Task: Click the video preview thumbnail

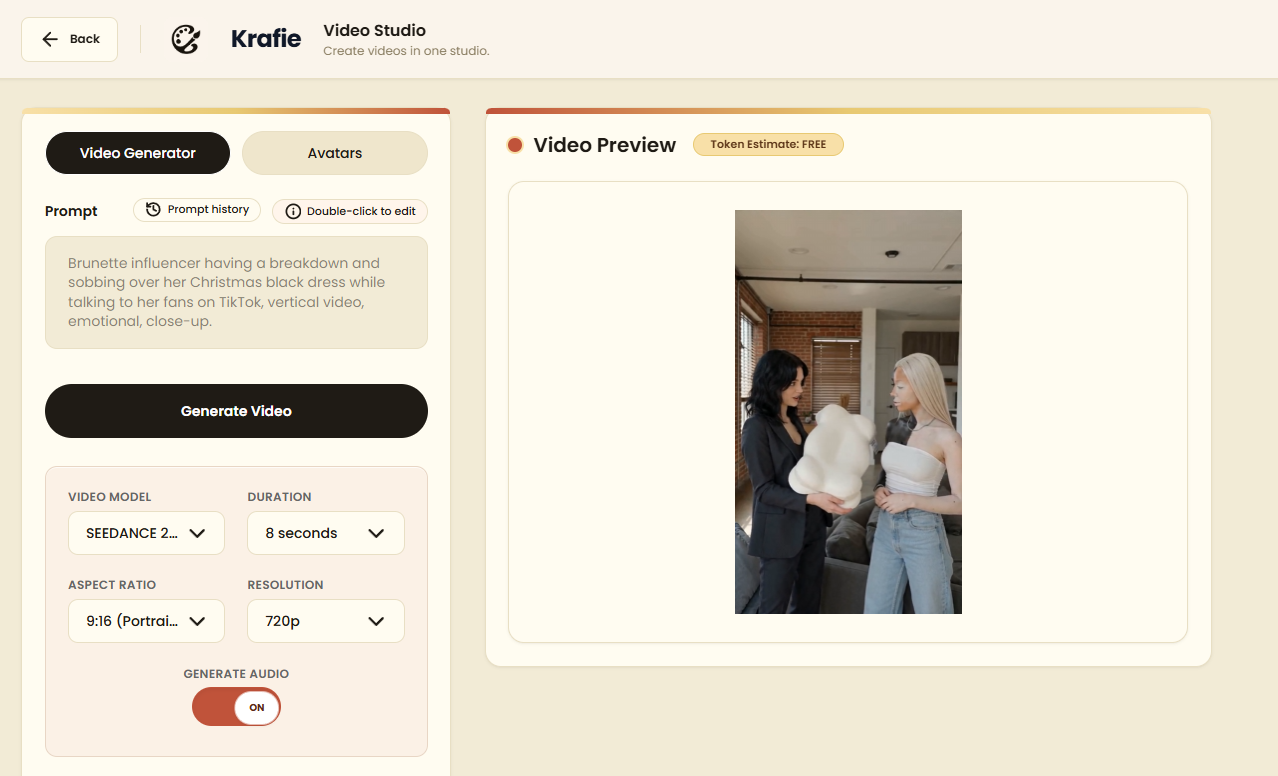Action: [848, 412]
